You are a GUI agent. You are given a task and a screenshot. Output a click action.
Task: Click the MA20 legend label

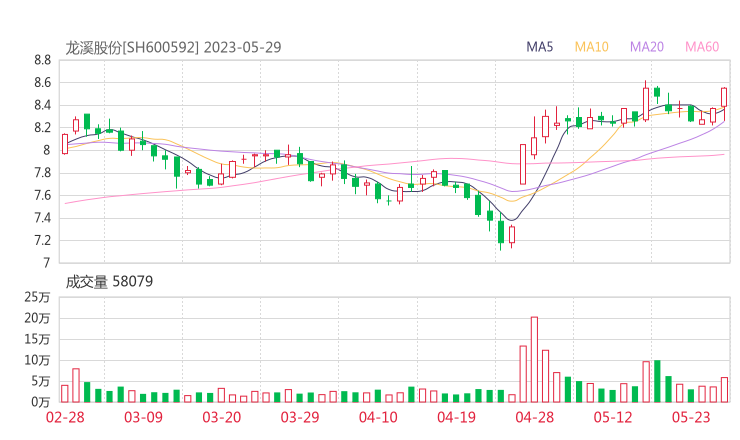(647, 47)
